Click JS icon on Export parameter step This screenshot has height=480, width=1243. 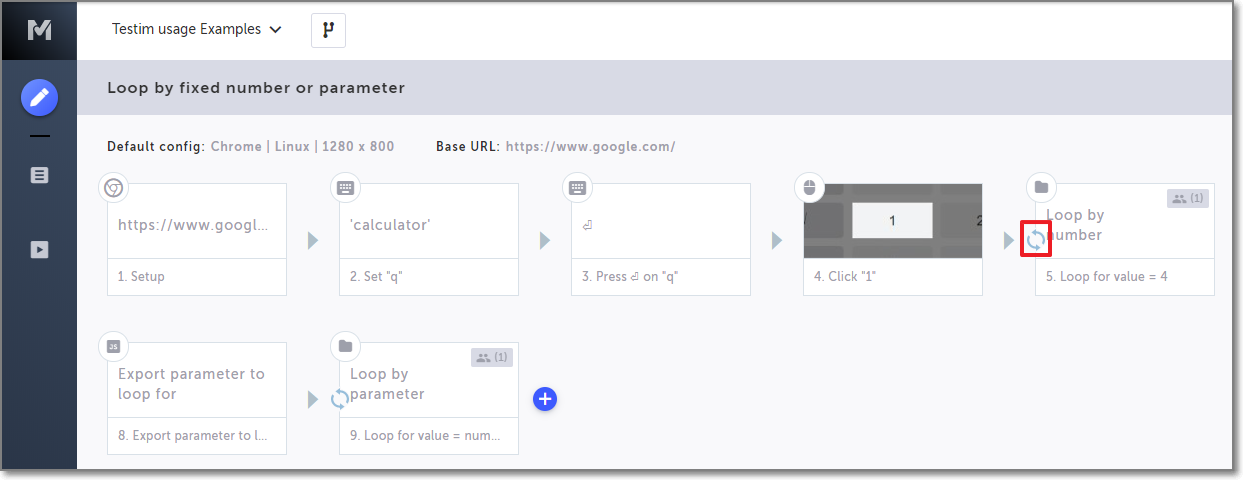coord(114,346)
